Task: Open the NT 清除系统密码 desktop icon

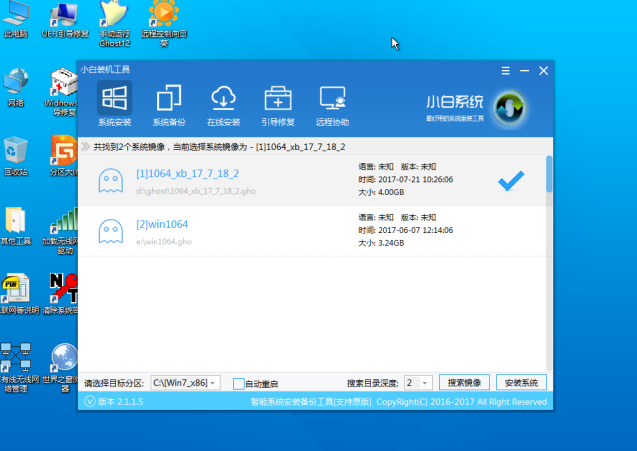Action: (x=61, y=294)
